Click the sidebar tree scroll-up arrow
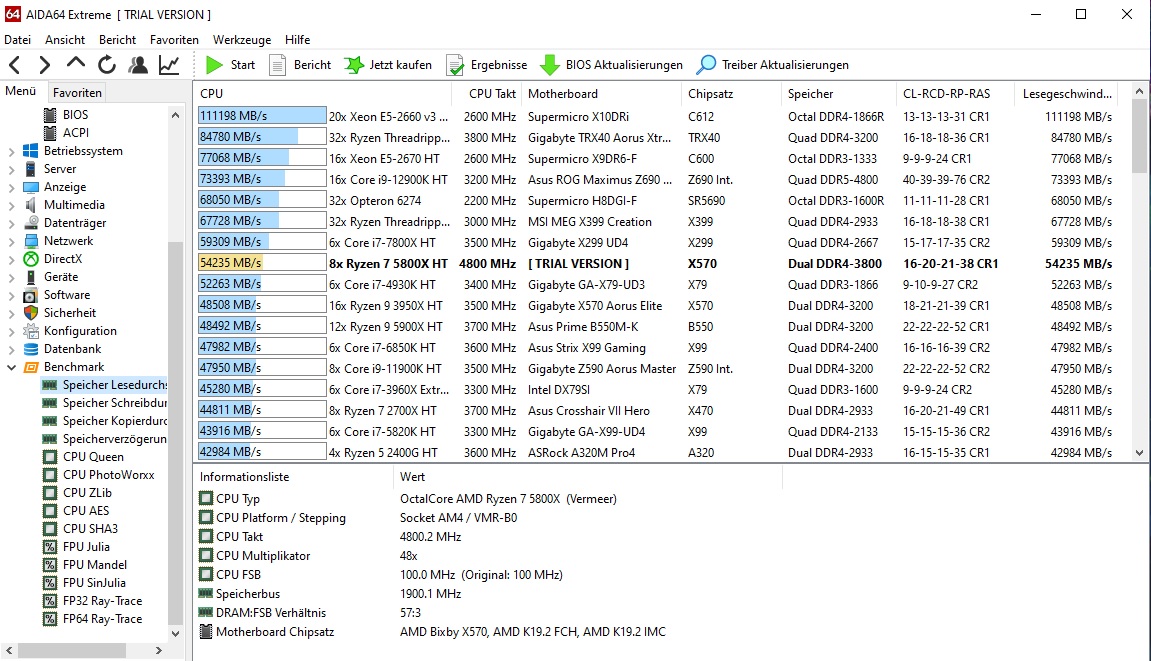1151x661 pixels. [x=175, y=115]
